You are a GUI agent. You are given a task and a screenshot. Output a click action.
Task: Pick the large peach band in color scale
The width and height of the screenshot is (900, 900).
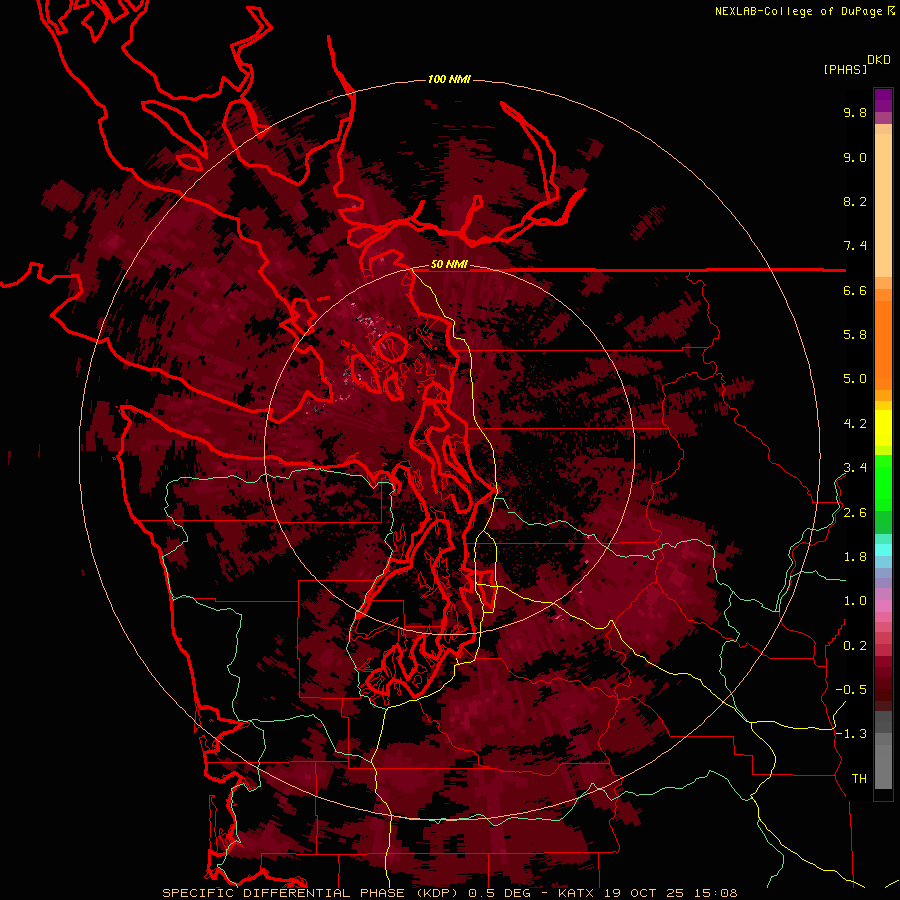point(883,205)
